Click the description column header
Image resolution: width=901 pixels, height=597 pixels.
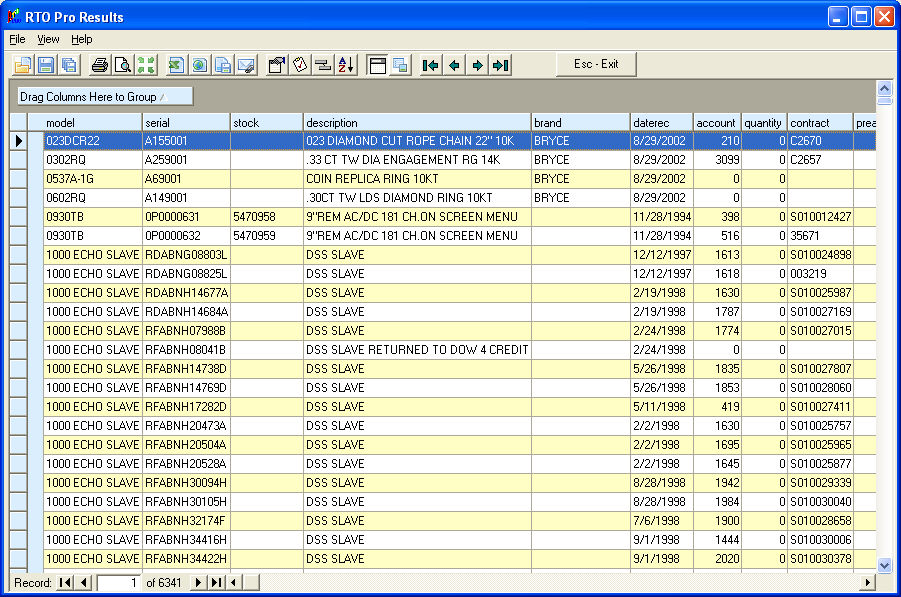416,123
